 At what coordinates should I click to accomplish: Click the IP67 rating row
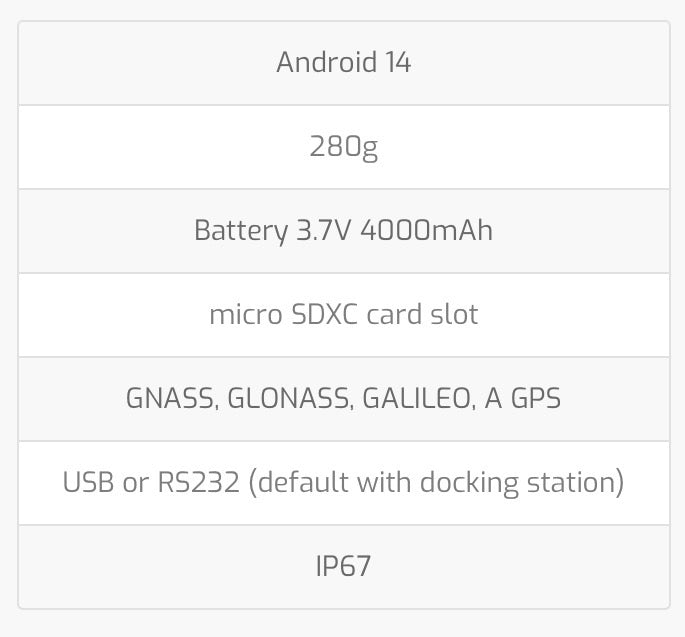point(343,567)
